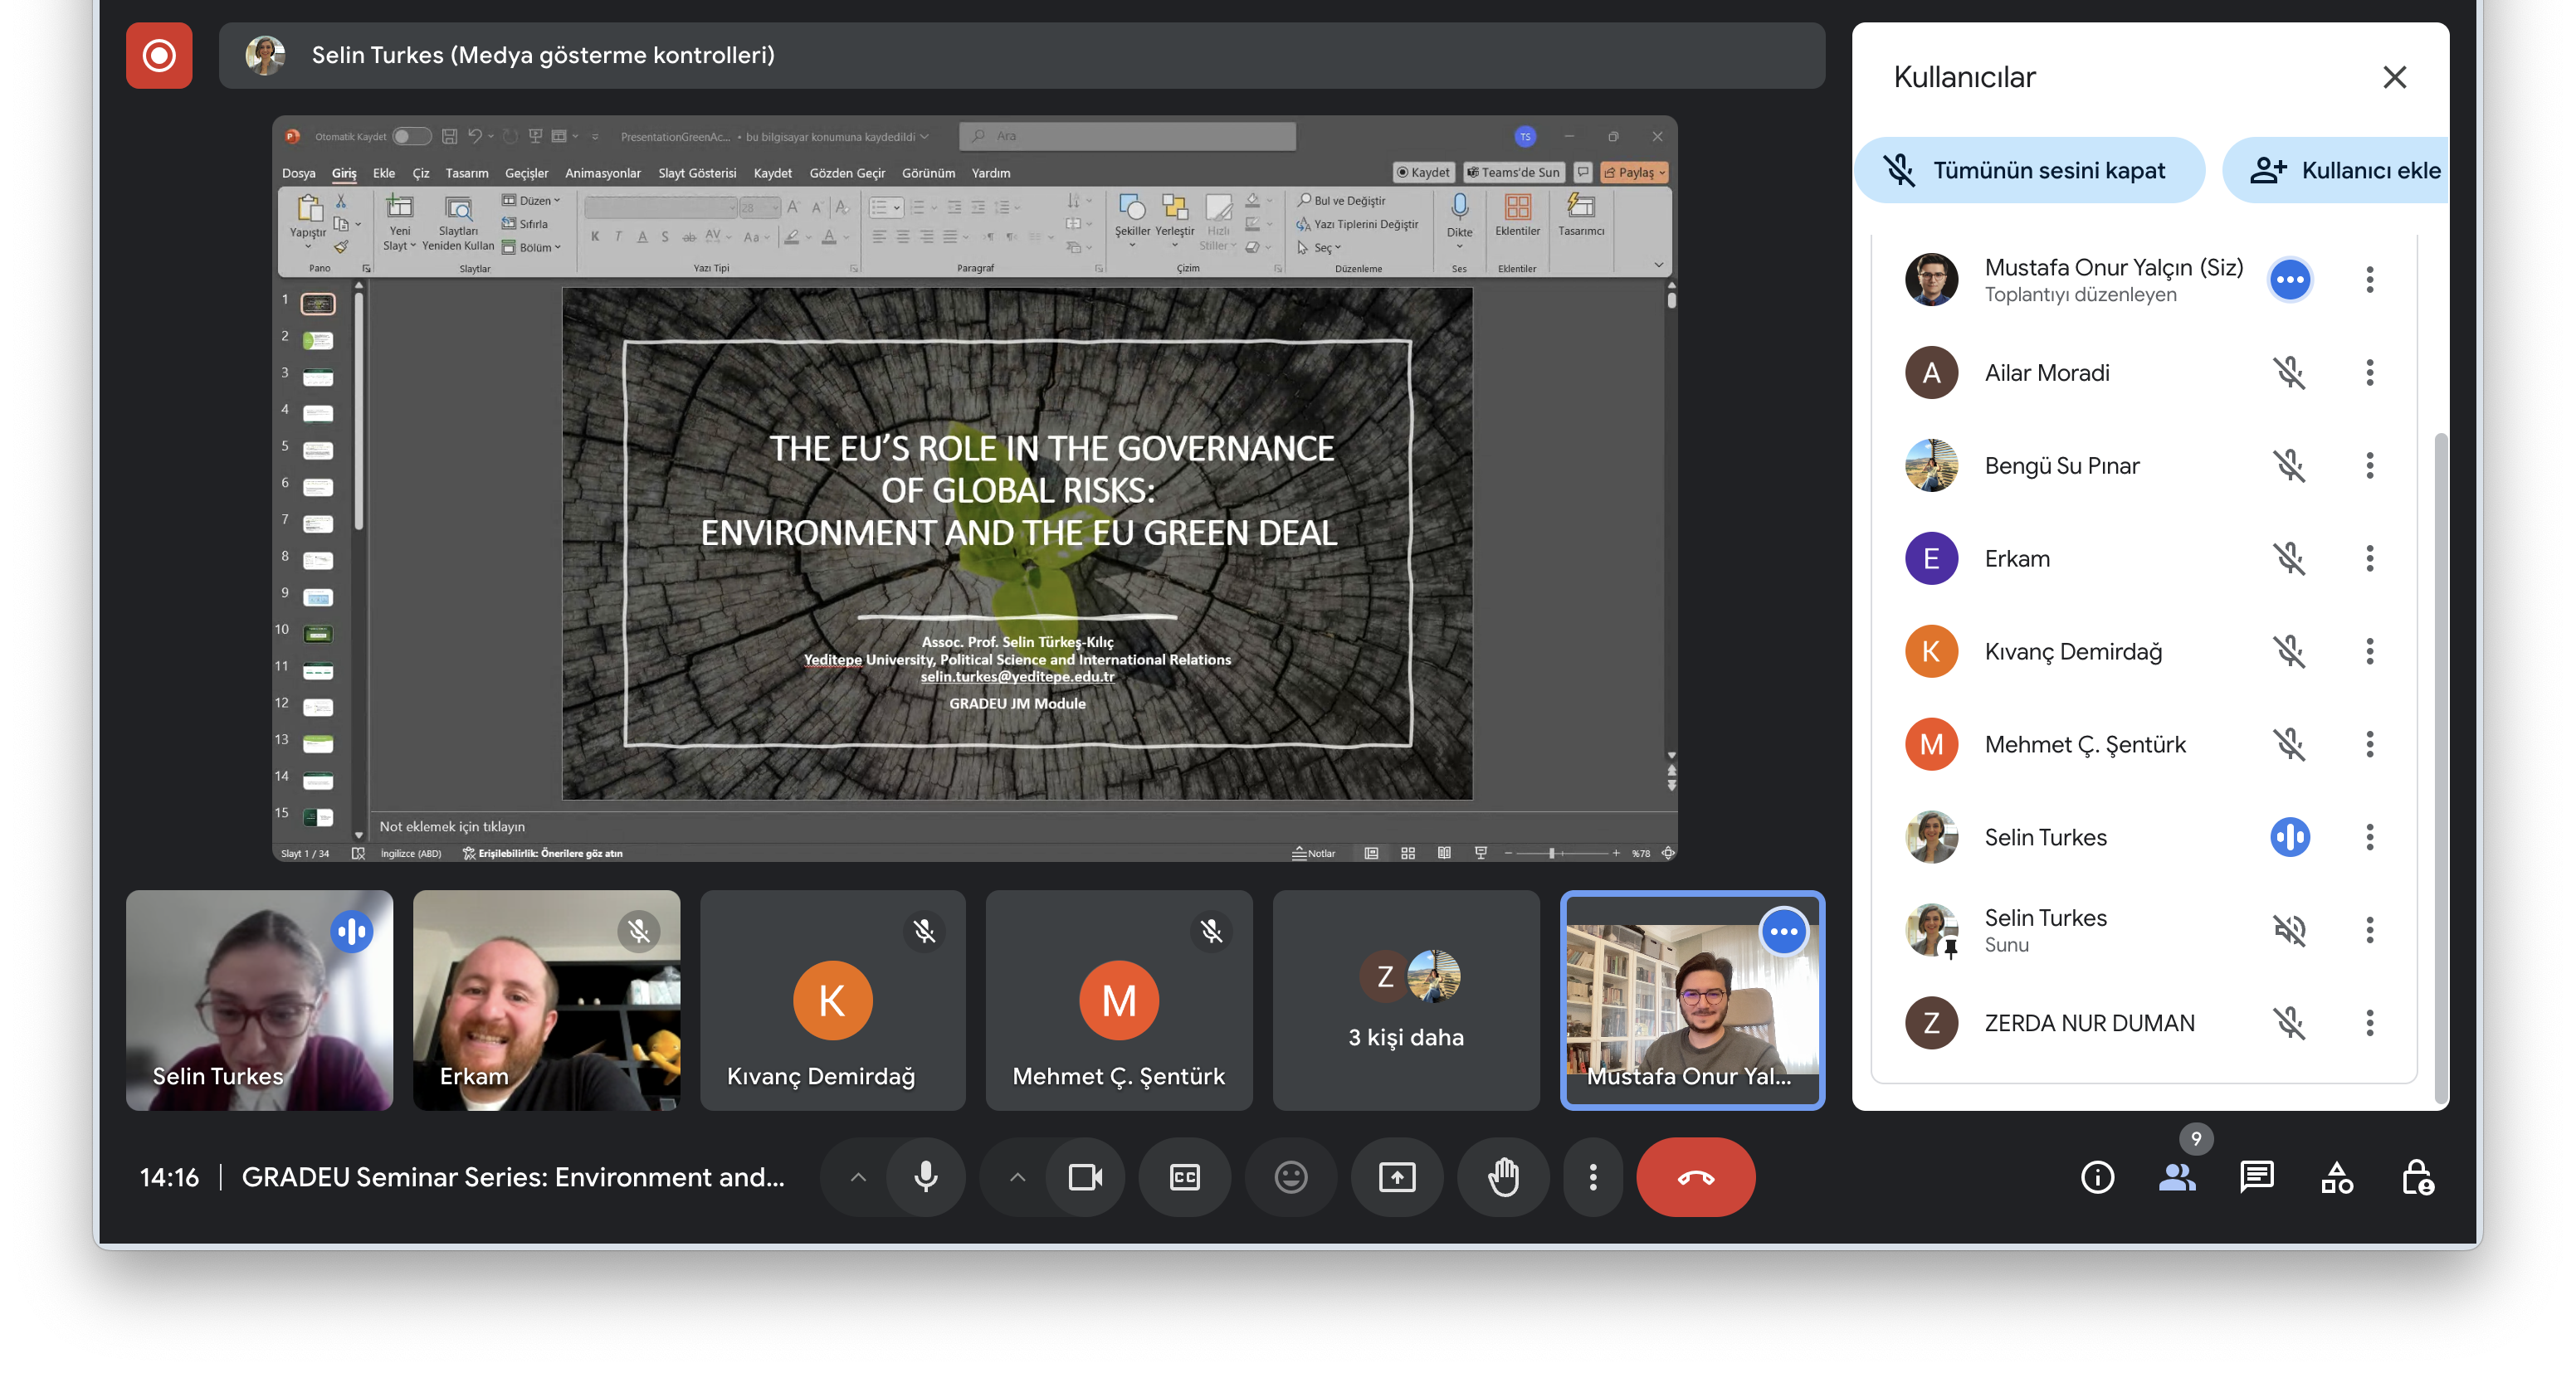This screenshot has width=2576, height=1373.
Task: Click the present screen icon
Action: (x=1397, y=1177)
